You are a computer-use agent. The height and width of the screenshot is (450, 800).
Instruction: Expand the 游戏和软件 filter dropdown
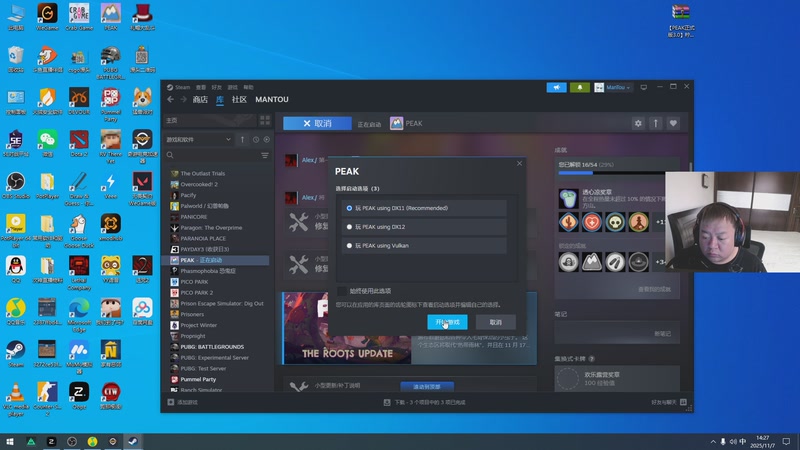pos(198,139)
